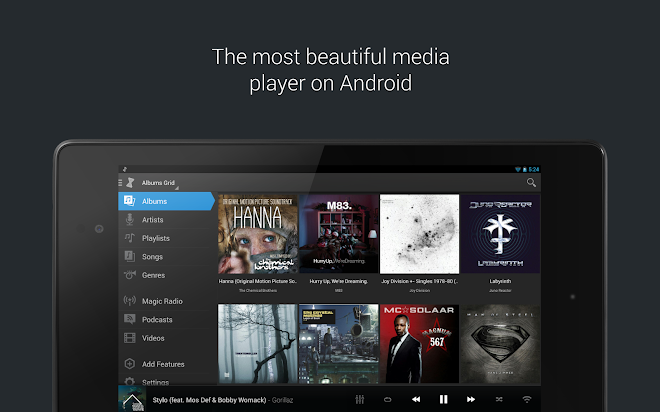Pause the current song
660x412 pixels.
444,399
